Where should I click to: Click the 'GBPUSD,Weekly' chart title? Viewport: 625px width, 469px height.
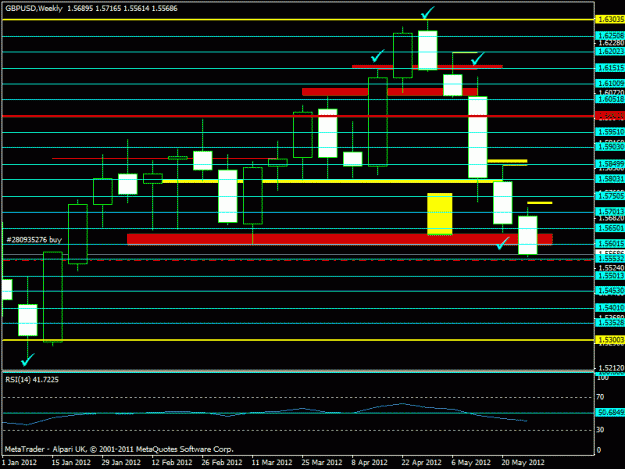point(34,8)
